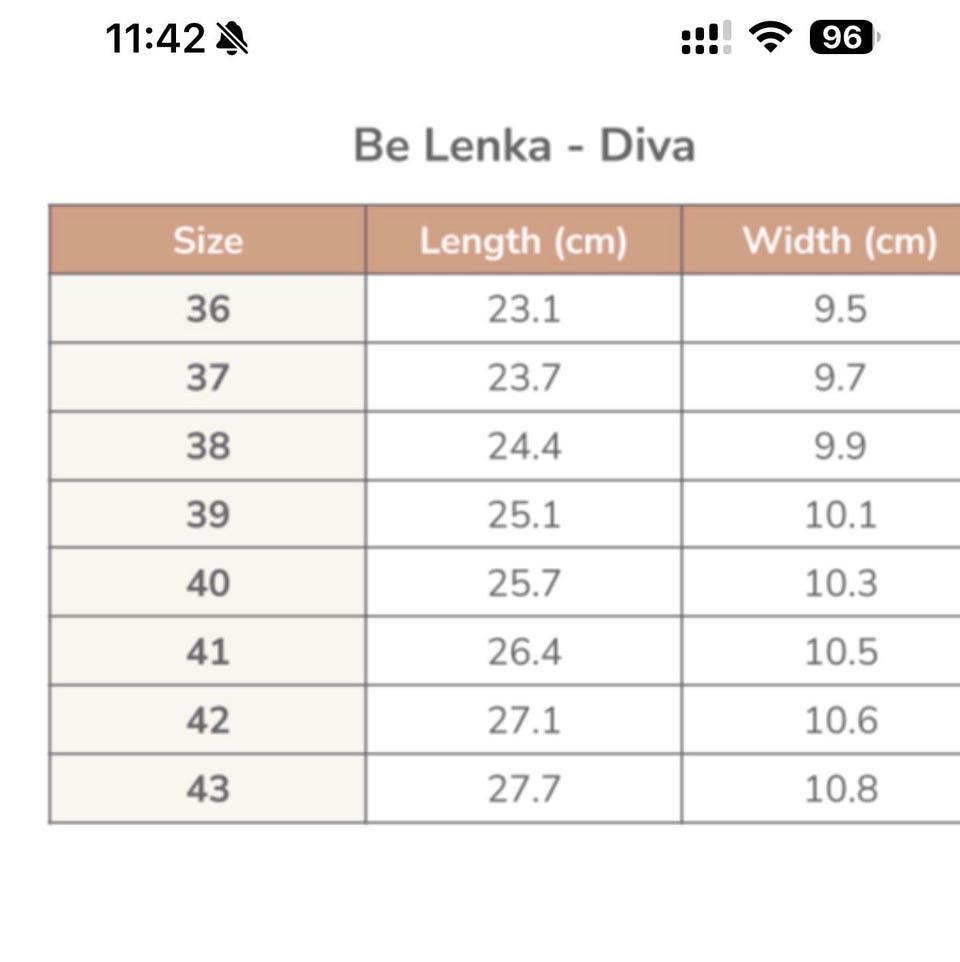Viewport: 960px width, 962px height.
Task: Select the size 40 cell
Action: [x=208, y=583]
